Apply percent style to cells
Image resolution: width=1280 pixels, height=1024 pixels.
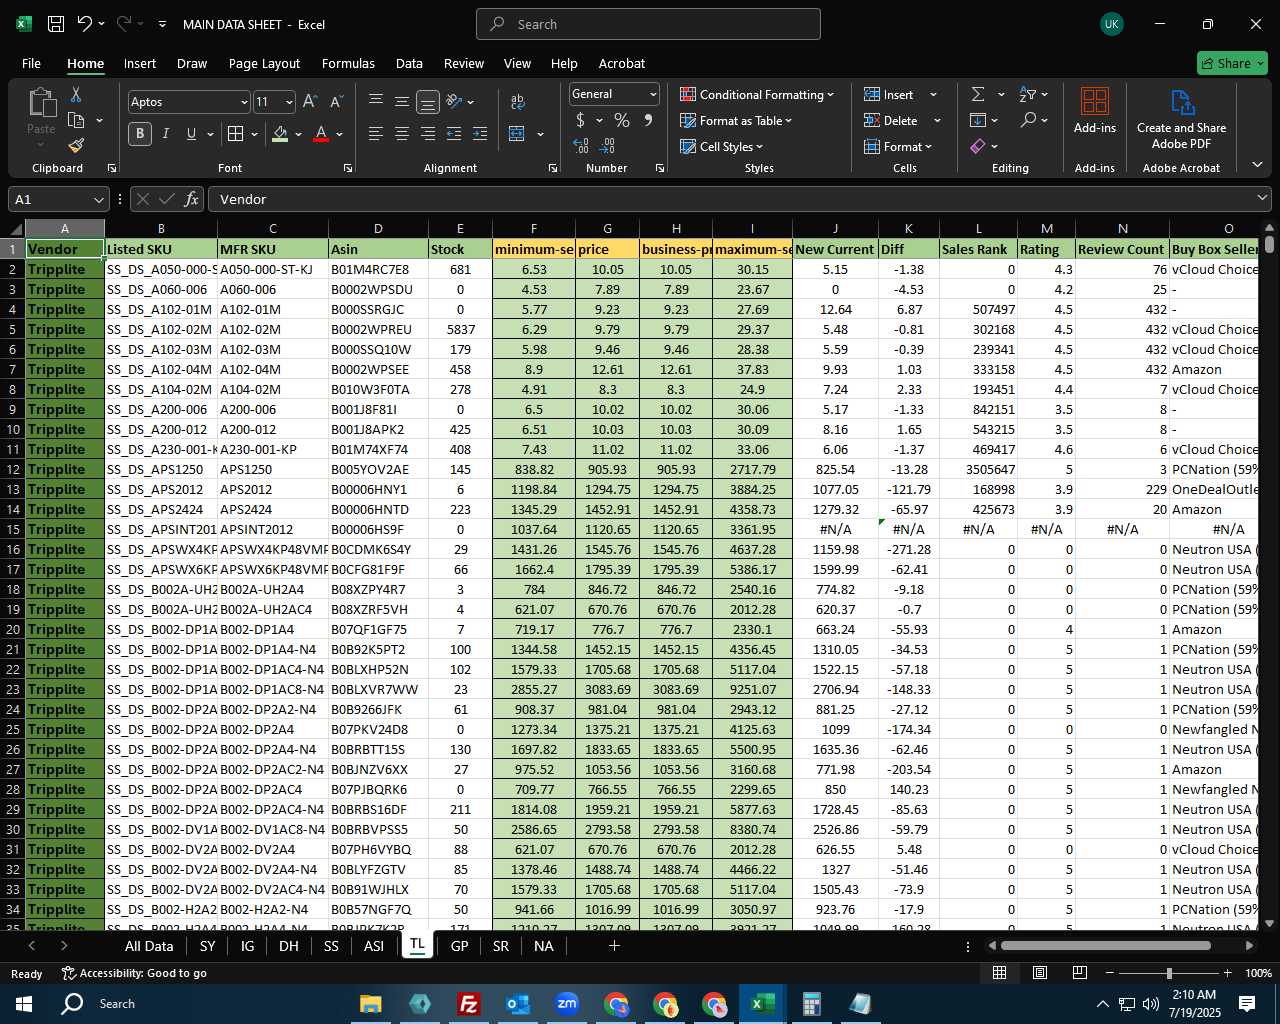[622, 120]
